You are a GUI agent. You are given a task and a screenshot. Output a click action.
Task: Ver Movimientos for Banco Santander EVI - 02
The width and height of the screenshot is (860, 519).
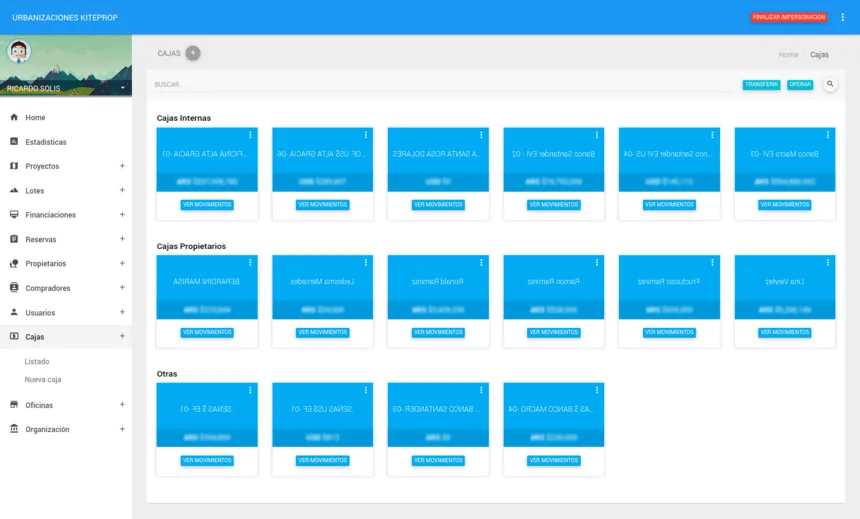[x=553, y=205]
